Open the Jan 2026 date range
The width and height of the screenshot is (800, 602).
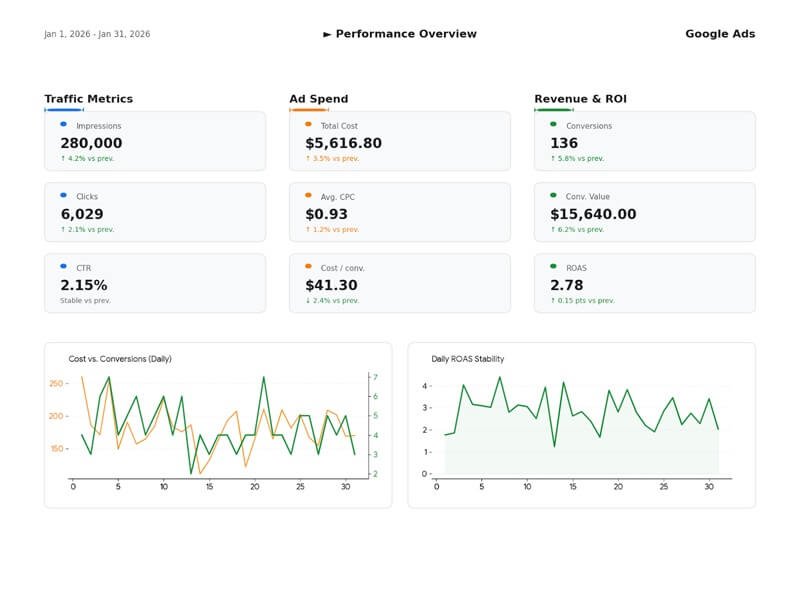coord(97,34)
